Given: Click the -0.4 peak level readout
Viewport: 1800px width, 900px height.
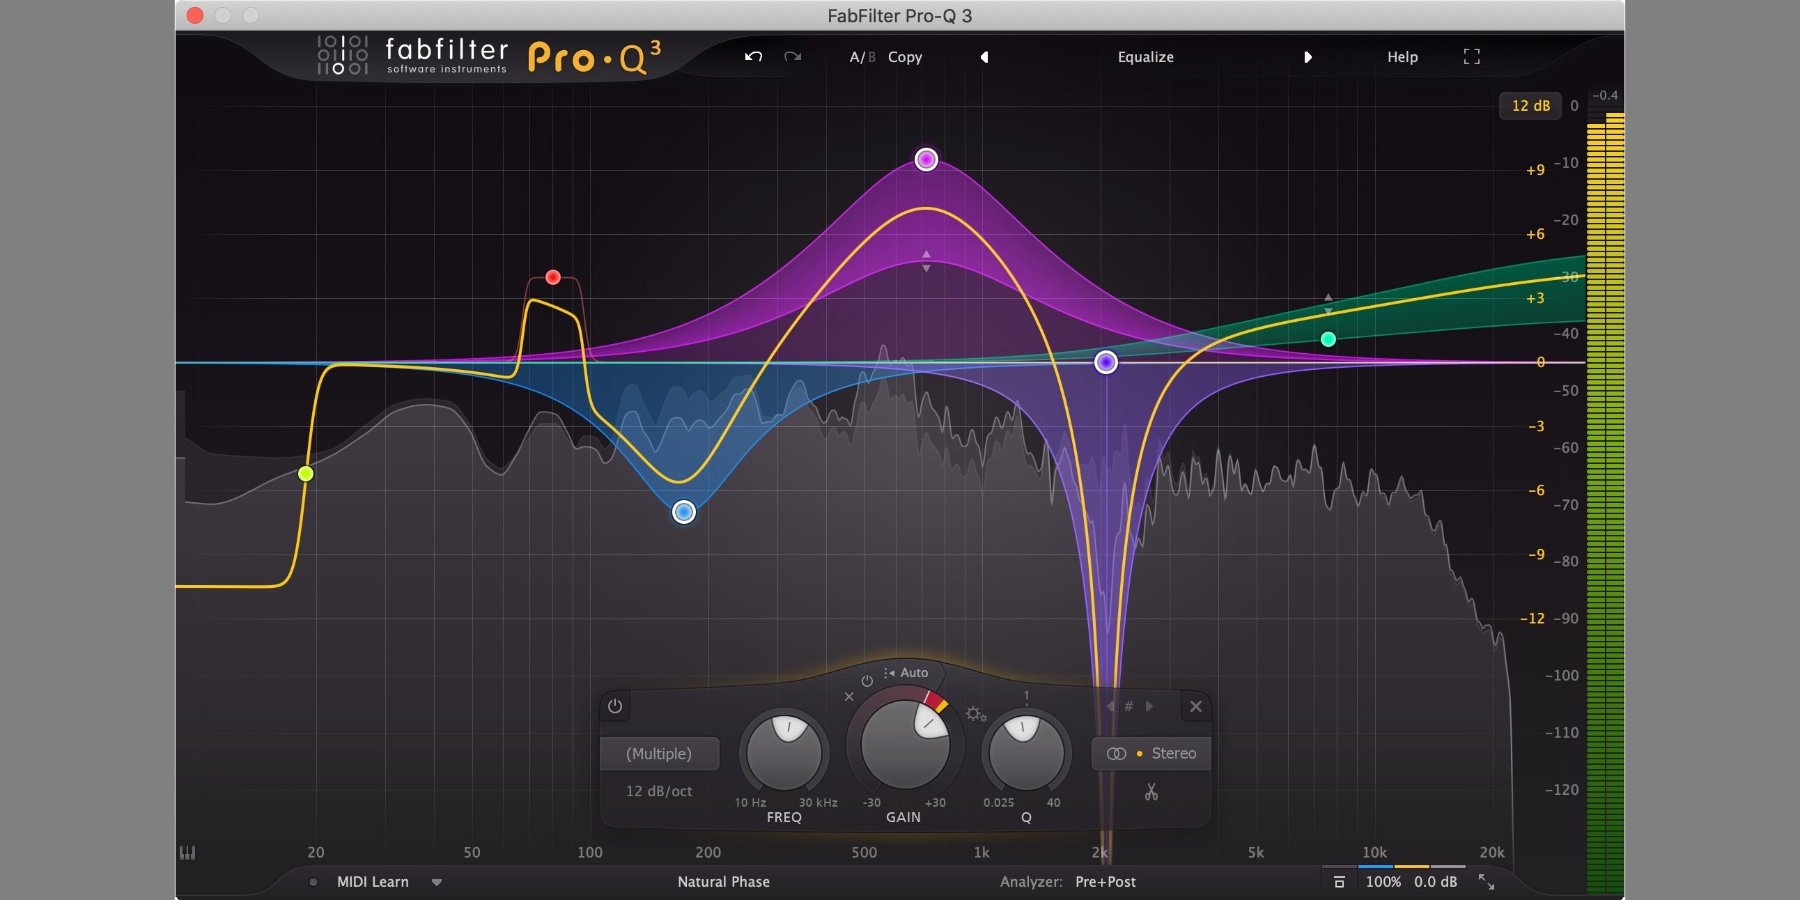Looking at the screenshot, I should (1605, 96).
